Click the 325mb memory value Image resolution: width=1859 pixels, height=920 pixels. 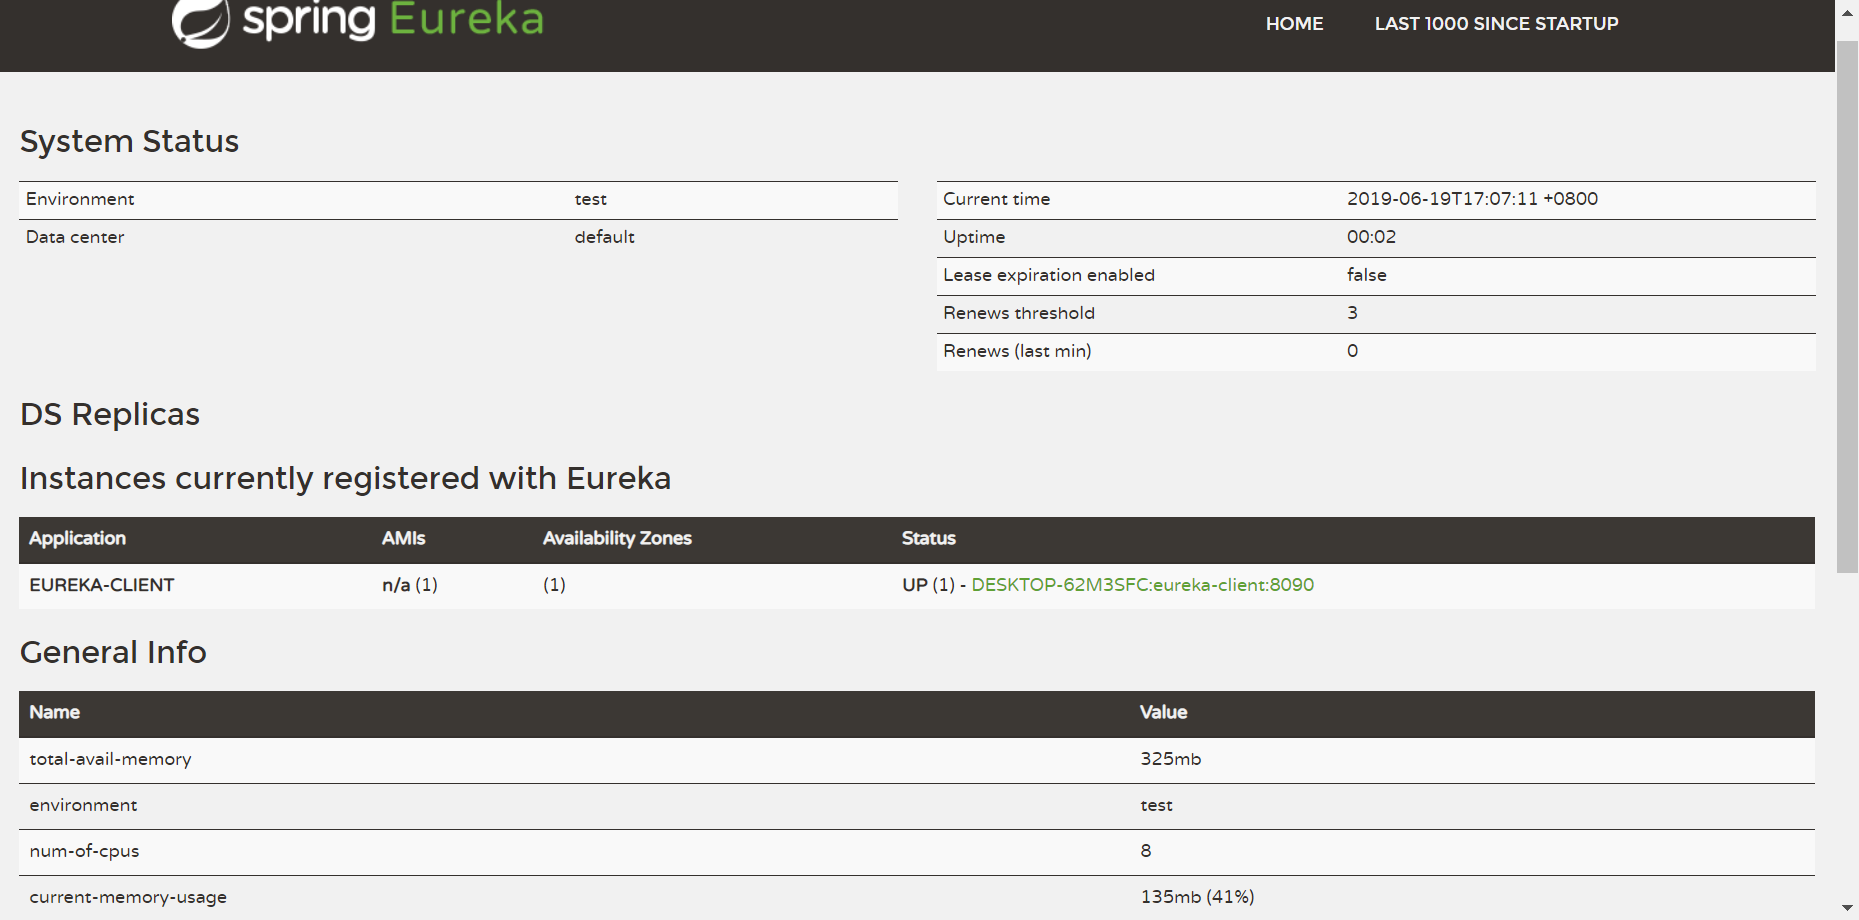pos(1170,759)
